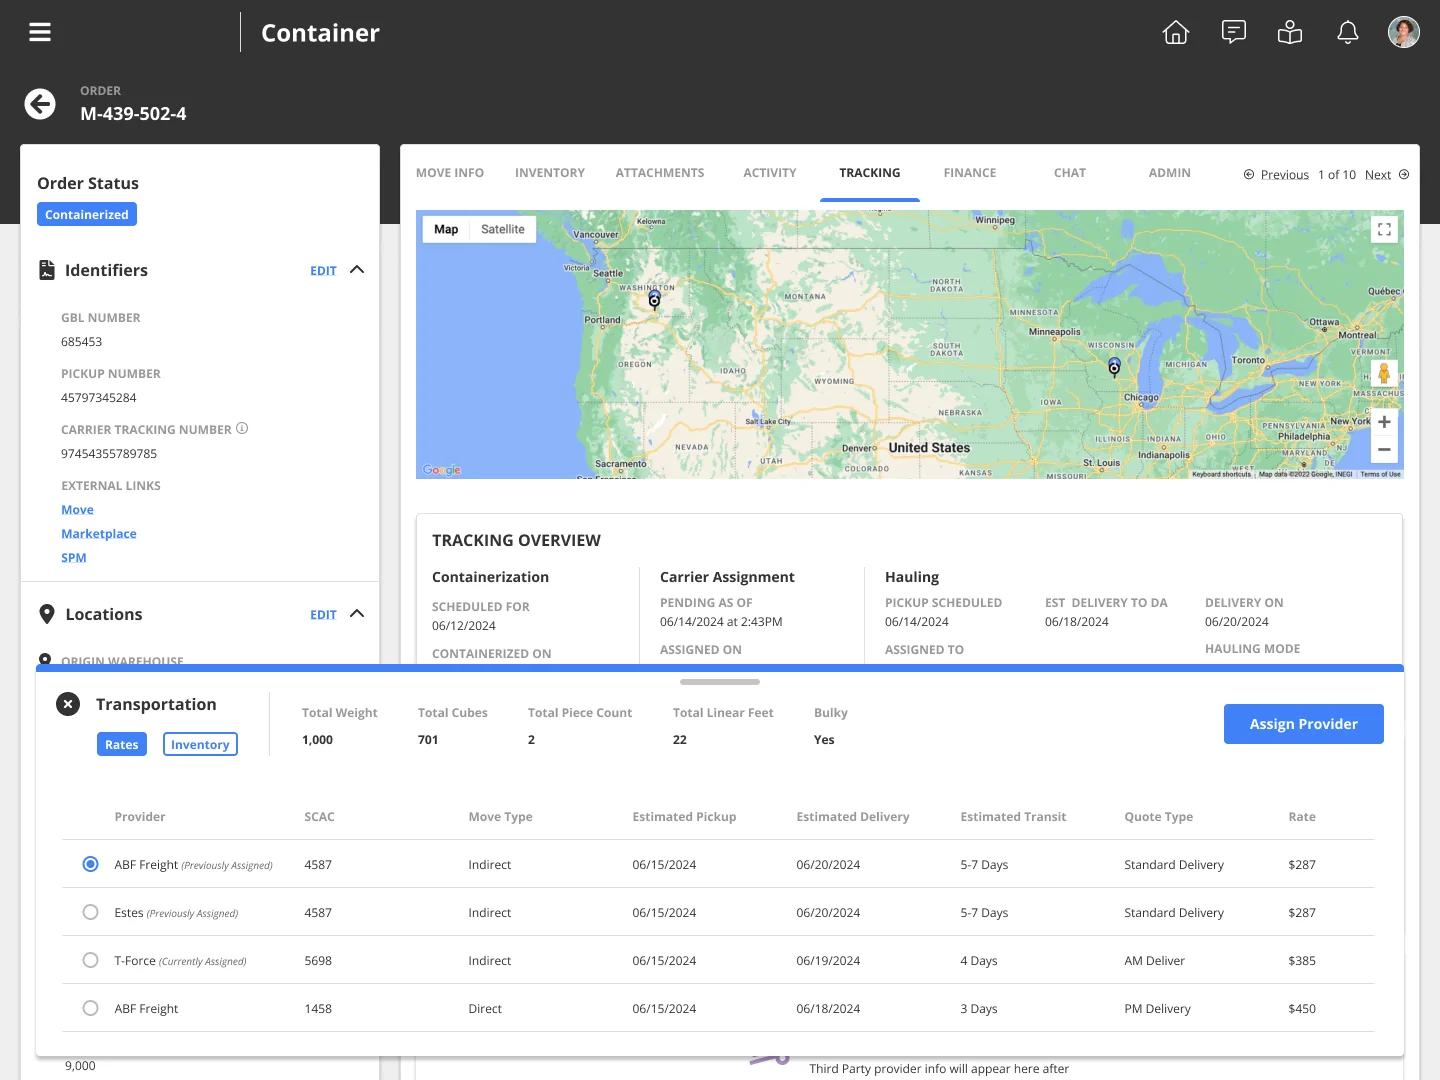The width and height of the screenshot is (1440, 1080).
Task: Go to the next order arrow
Action: point(1404,174)
